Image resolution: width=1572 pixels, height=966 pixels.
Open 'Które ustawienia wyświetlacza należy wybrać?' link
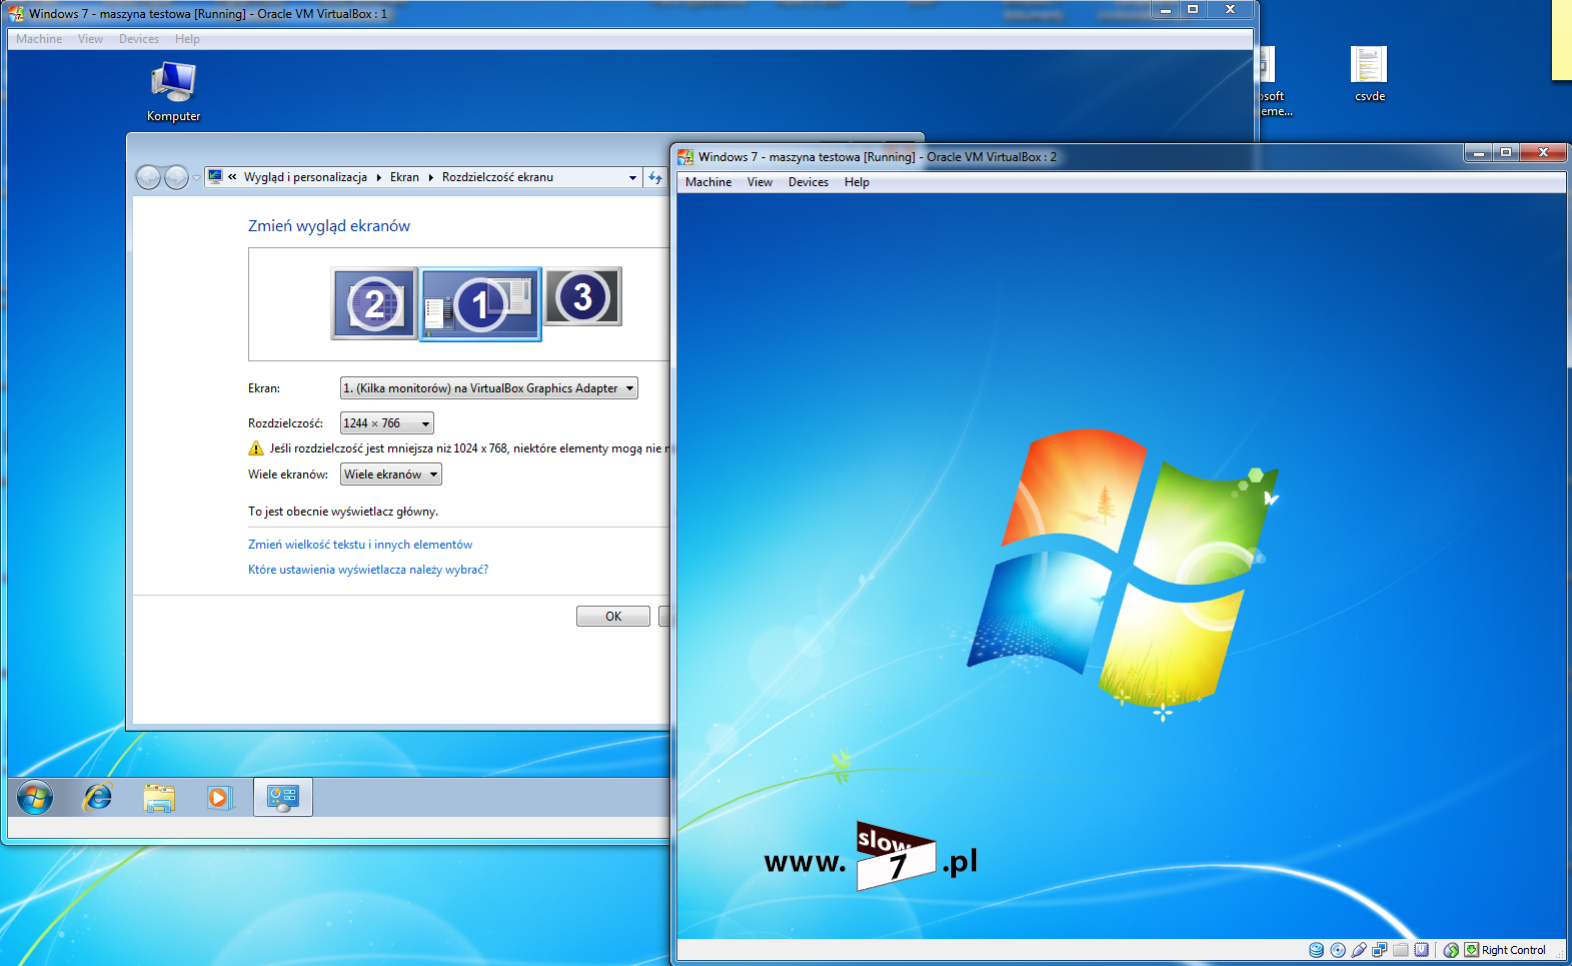(368, 569)
